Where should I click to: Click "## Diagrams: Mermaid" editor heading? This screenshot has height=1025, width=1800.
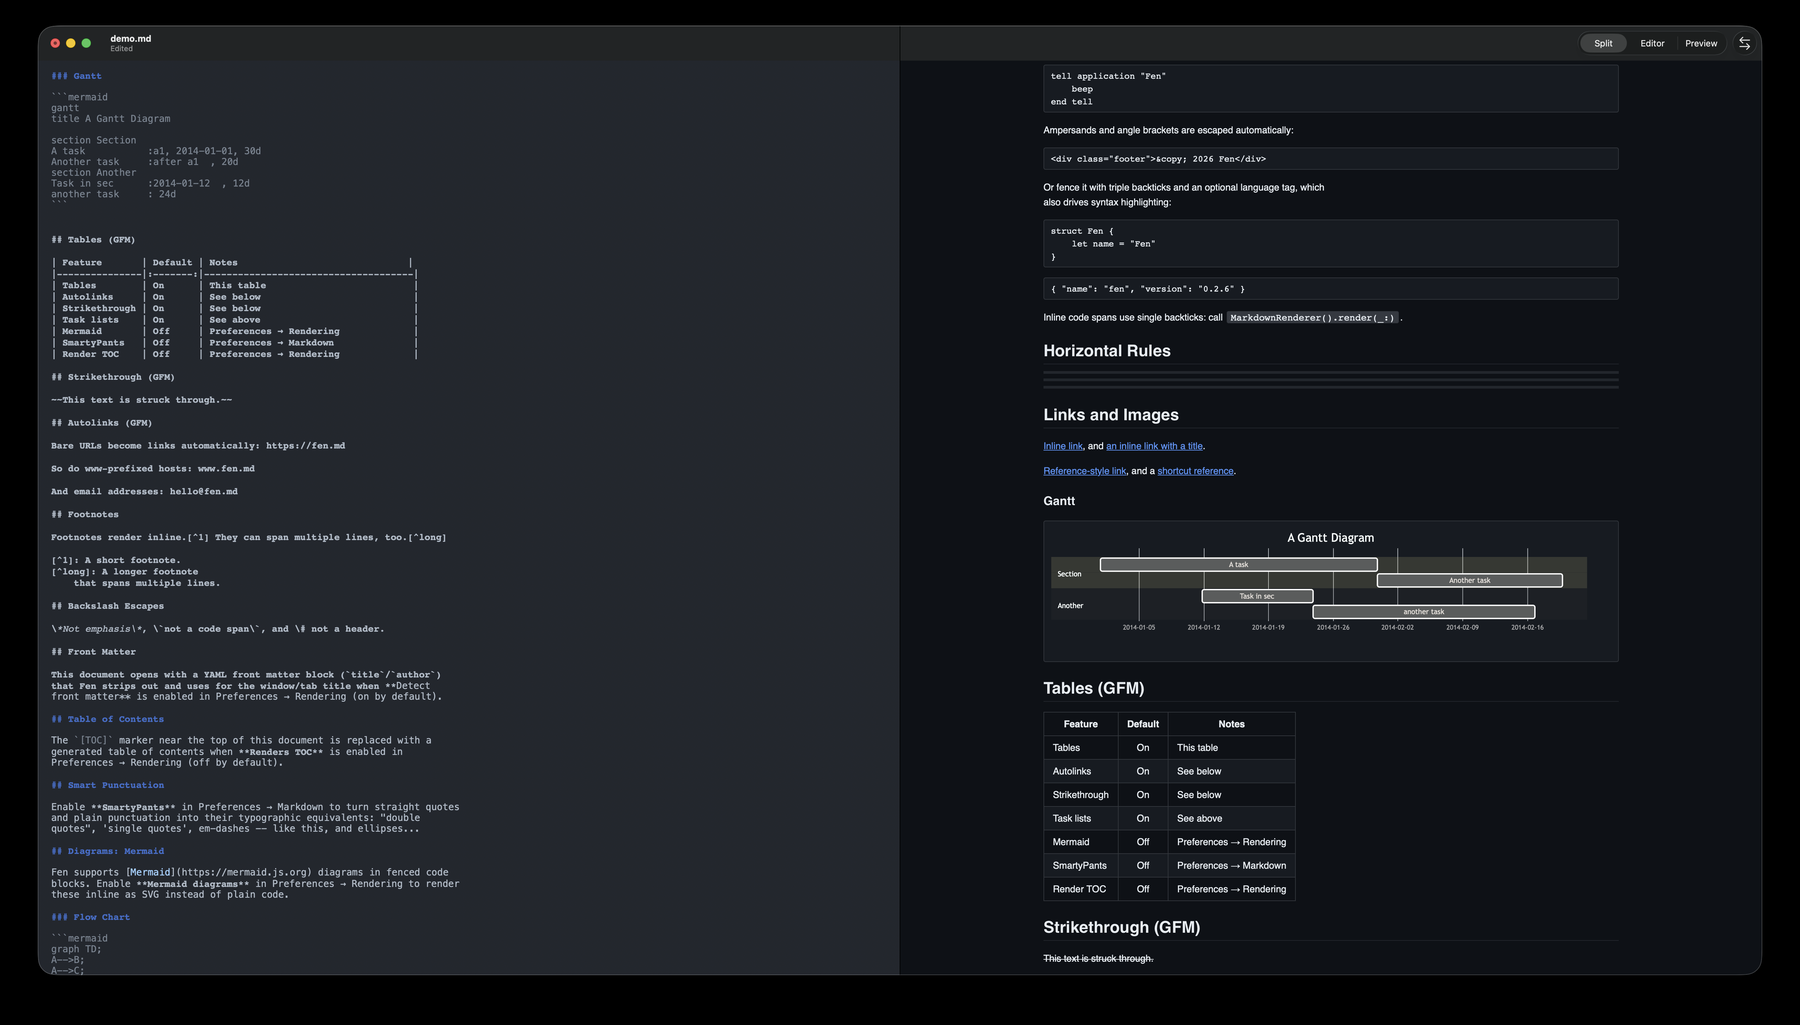point(107,851)
